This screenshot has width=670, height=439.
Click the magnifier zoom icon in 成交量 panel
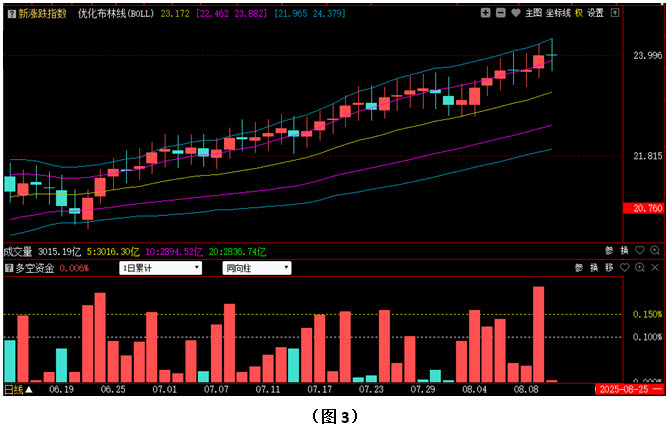(655, 250)
